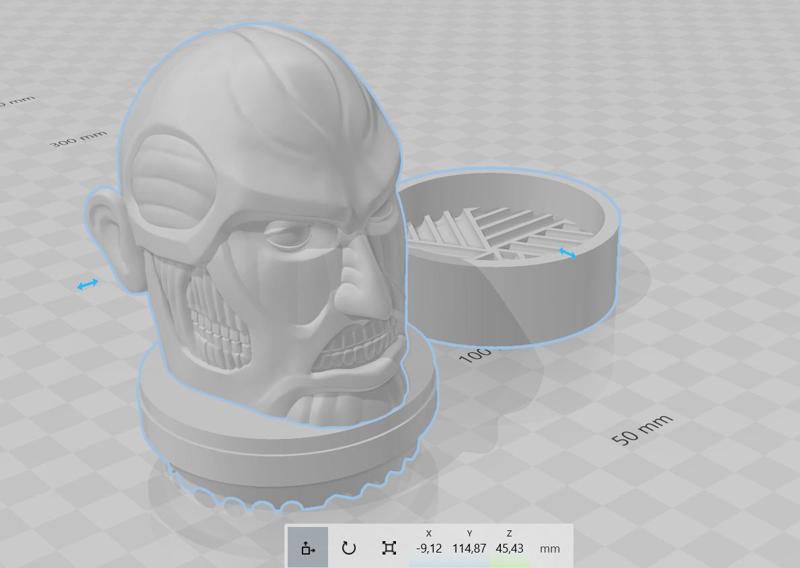Select the Move tool icon
Screen dimensions: 800x568
308,548
